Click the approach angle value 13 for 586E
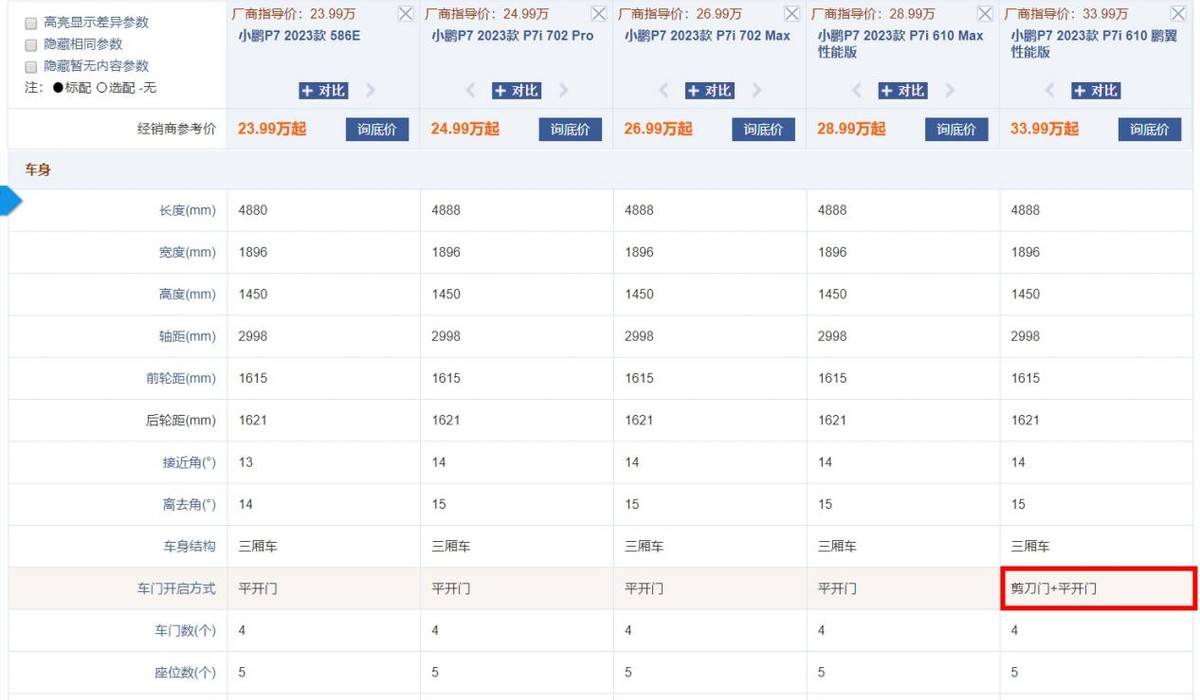1200x700 pixels. click(246, 462)
